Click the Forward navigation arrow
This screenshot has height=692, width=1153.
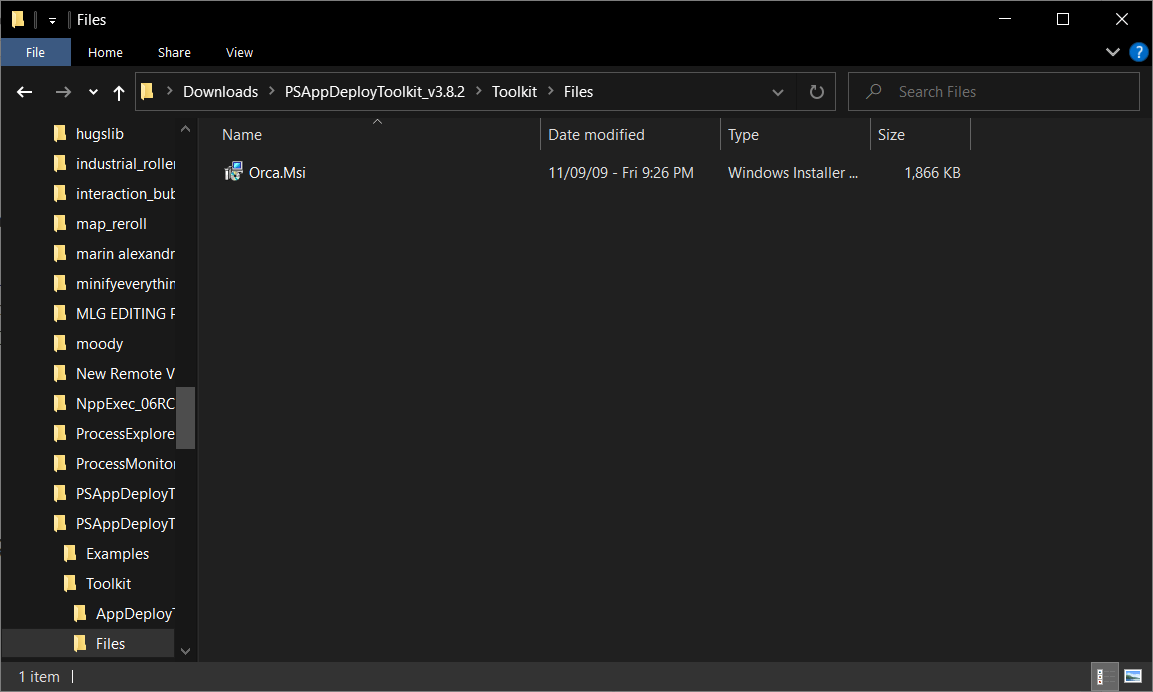(63, 92)
